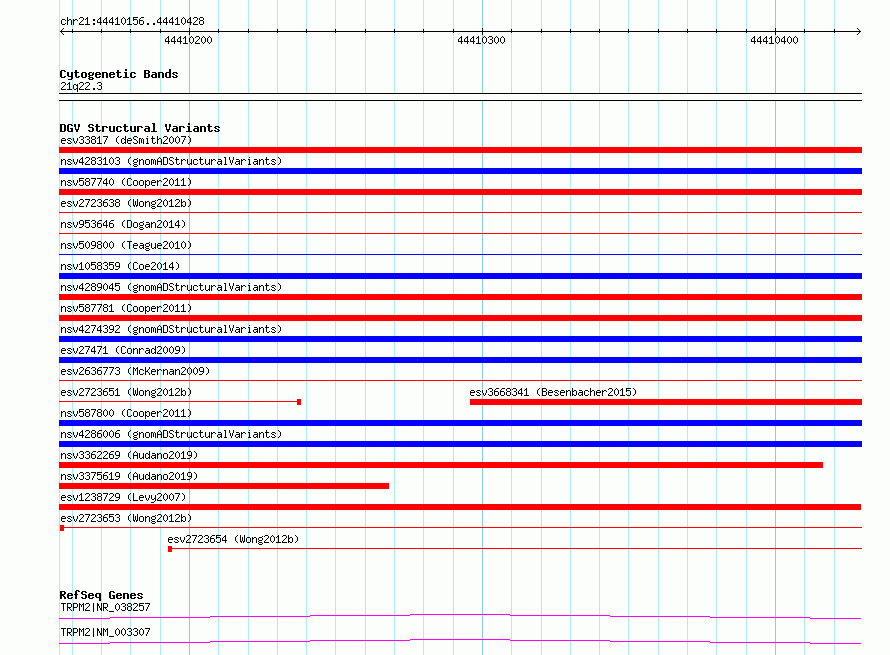This screenshot has height=655, width=890.
Task: Click the nsv1058359 (Coe2014) variant label
Action: point(120,266)
